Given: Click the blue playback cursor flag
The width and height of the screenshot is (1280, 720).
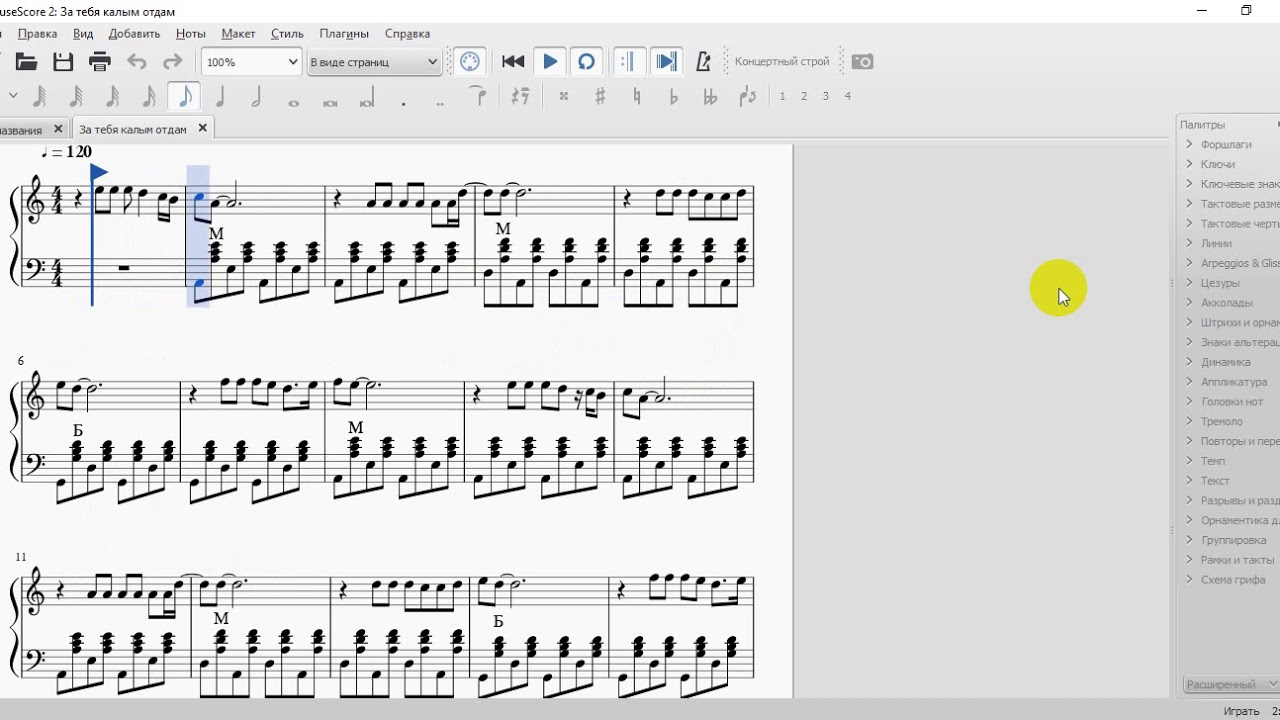Looking at the screenshot, I should [98, 173].
